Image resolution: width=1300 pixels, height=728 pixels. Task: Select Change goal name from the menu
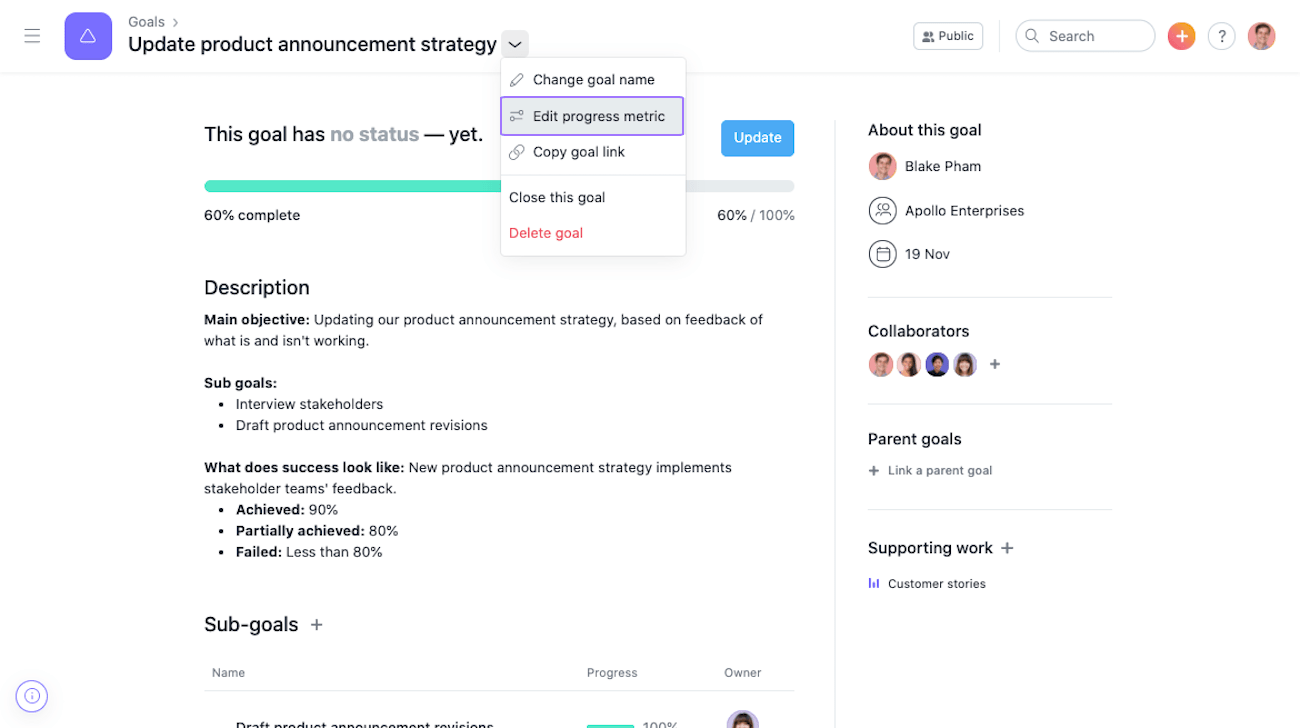[593, 80]
